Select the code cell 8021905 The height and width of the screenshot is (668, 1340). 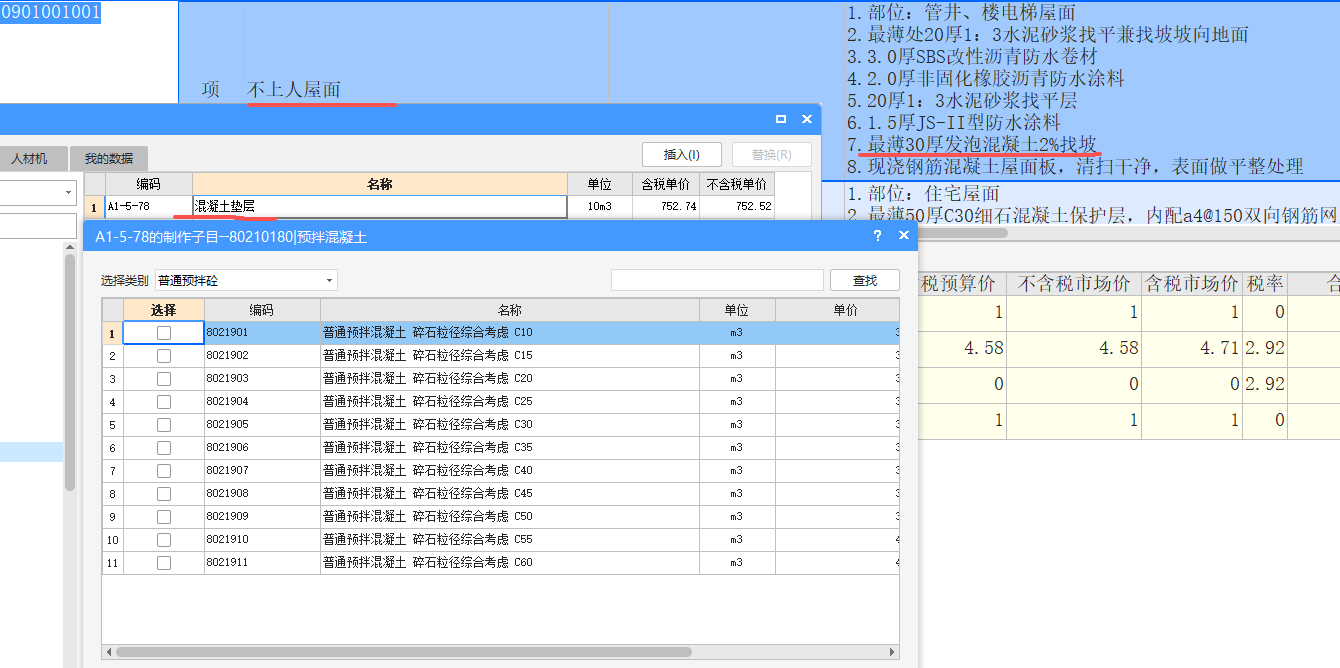pos(262,424)
